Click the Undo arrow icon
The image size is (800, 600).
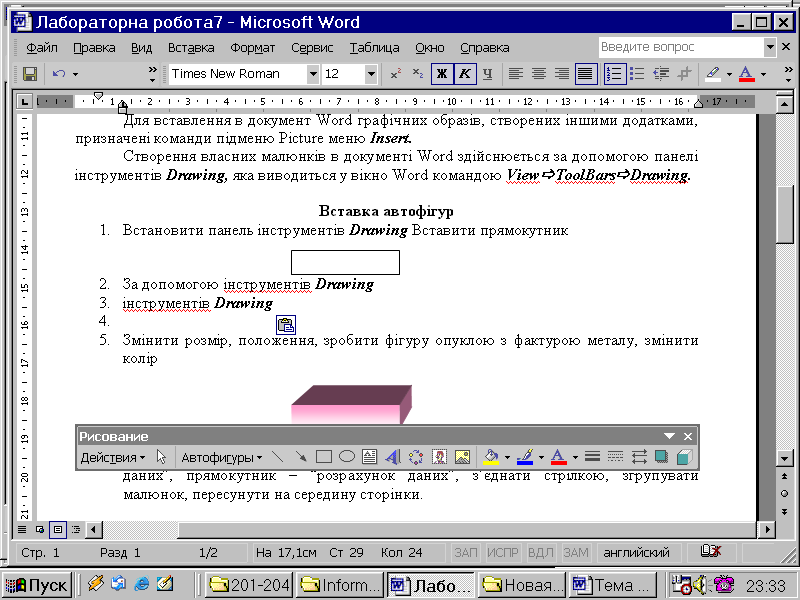59,74
